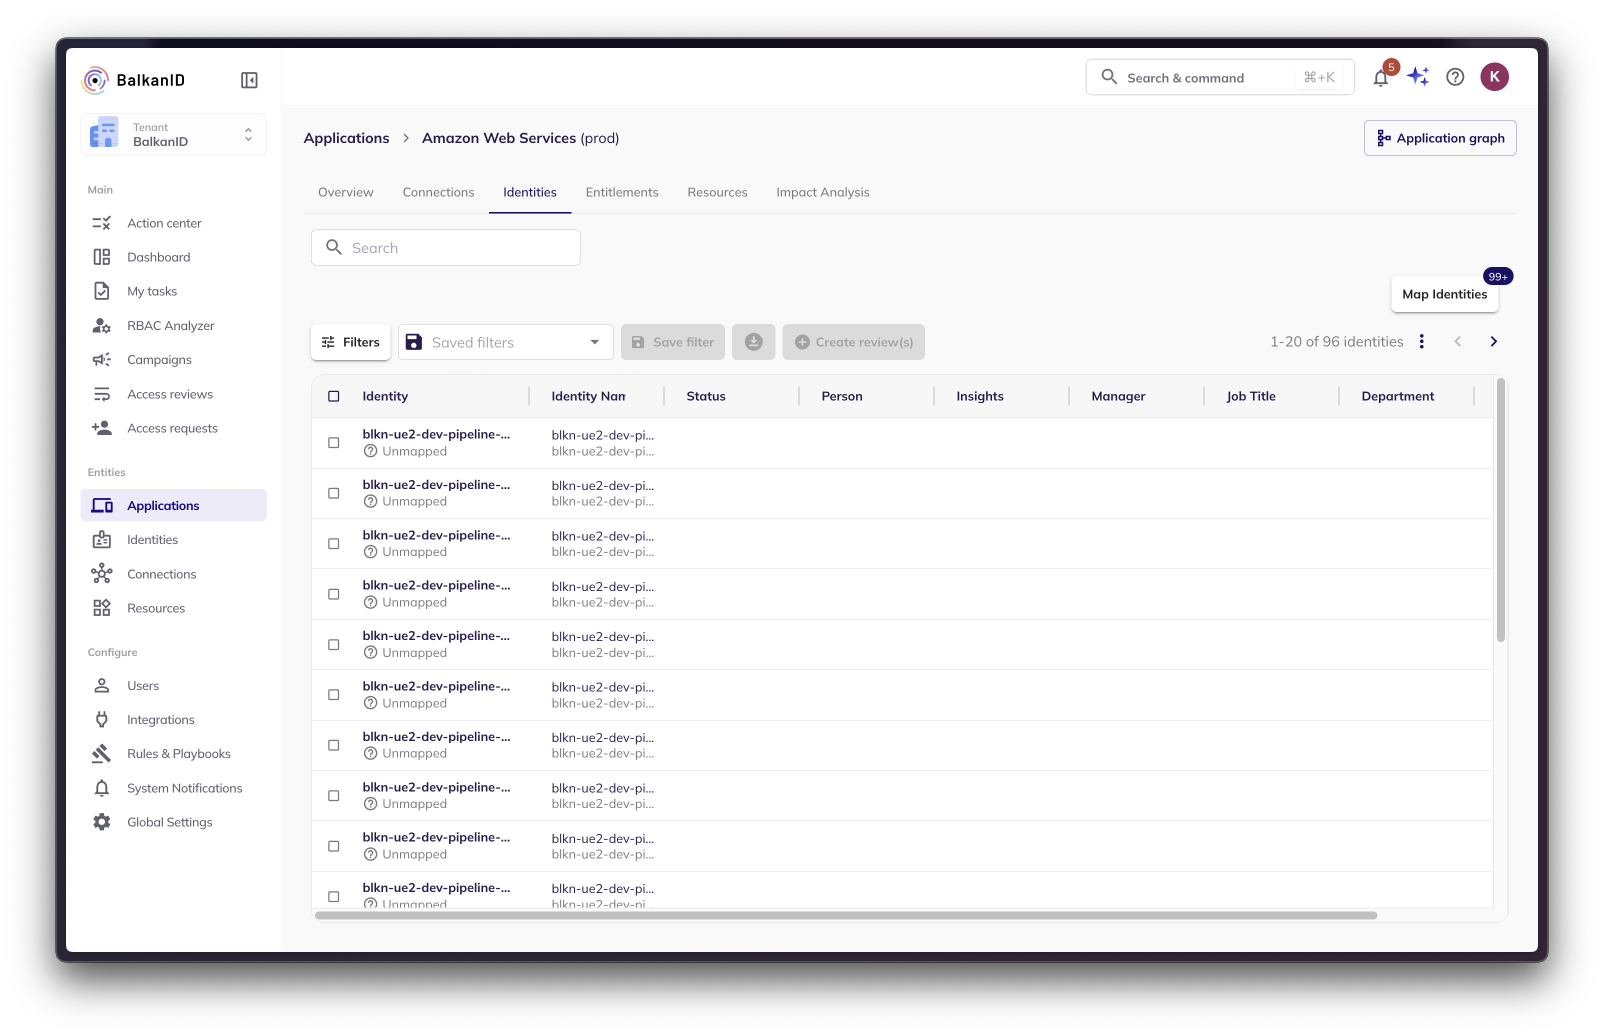Check the third identity row checkbox
Image resolution: width=1604 pixels, height=1036 pixels.
pos(334,544)
